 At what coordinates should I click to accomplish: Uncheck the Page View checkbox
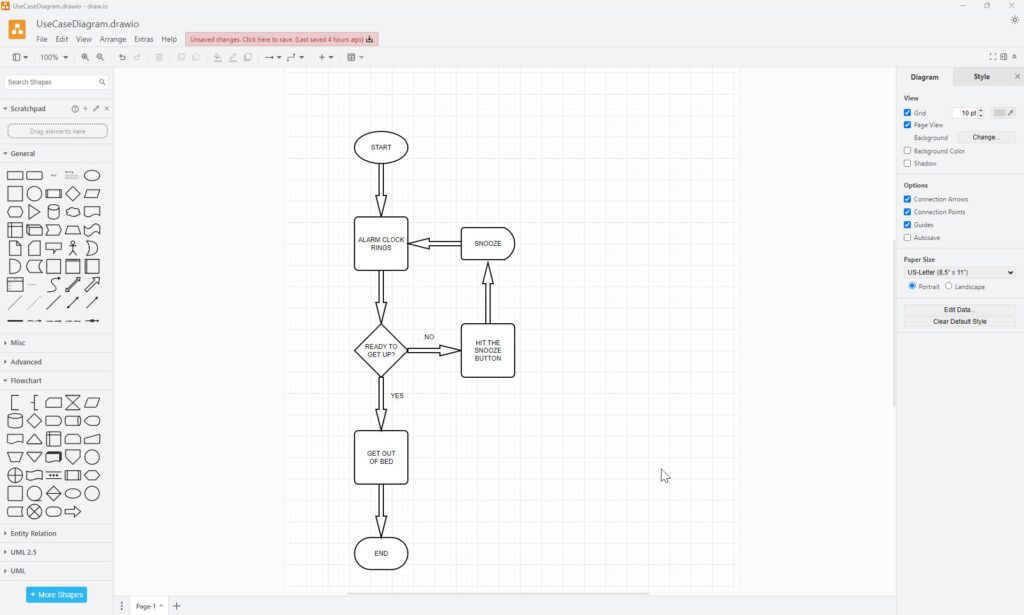[907, 125]
